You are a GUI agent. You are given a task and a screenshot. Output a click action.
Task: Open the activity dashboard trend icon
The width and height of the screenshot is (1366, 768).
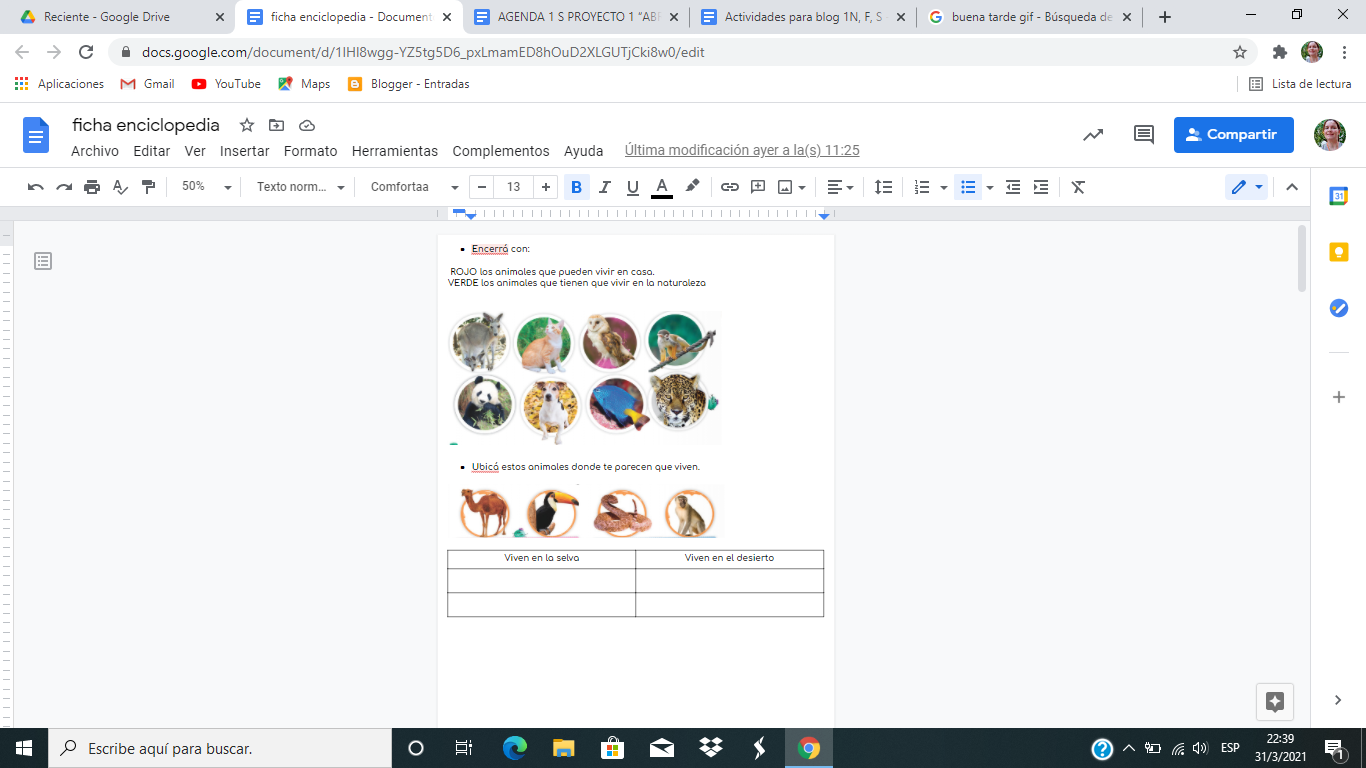point(1093,135)
